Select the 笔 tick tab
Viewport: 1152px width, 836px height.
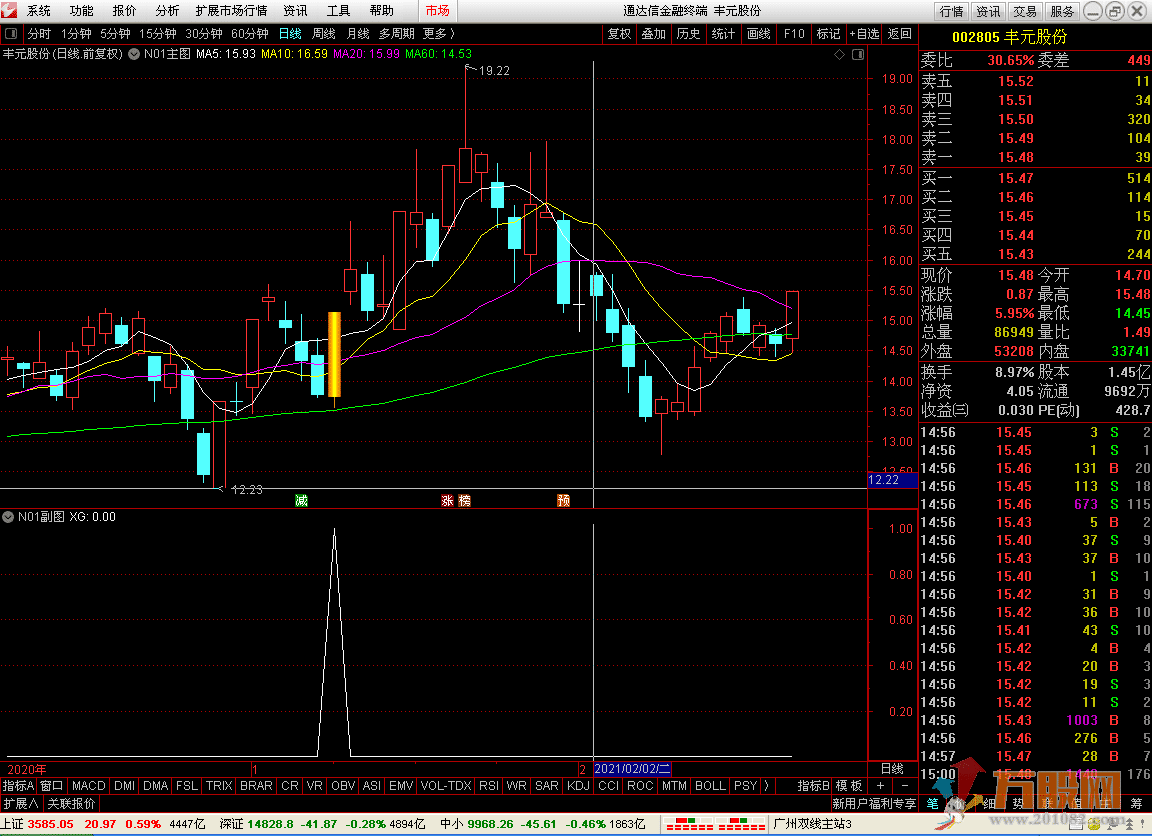[932, 803]
